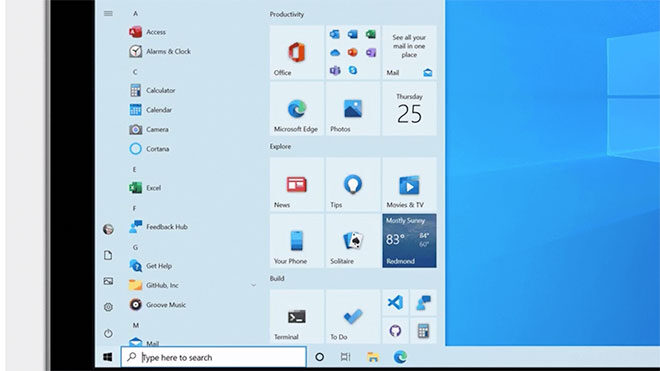Open File Explorer on the taskbar

click(x=373, y=357)
